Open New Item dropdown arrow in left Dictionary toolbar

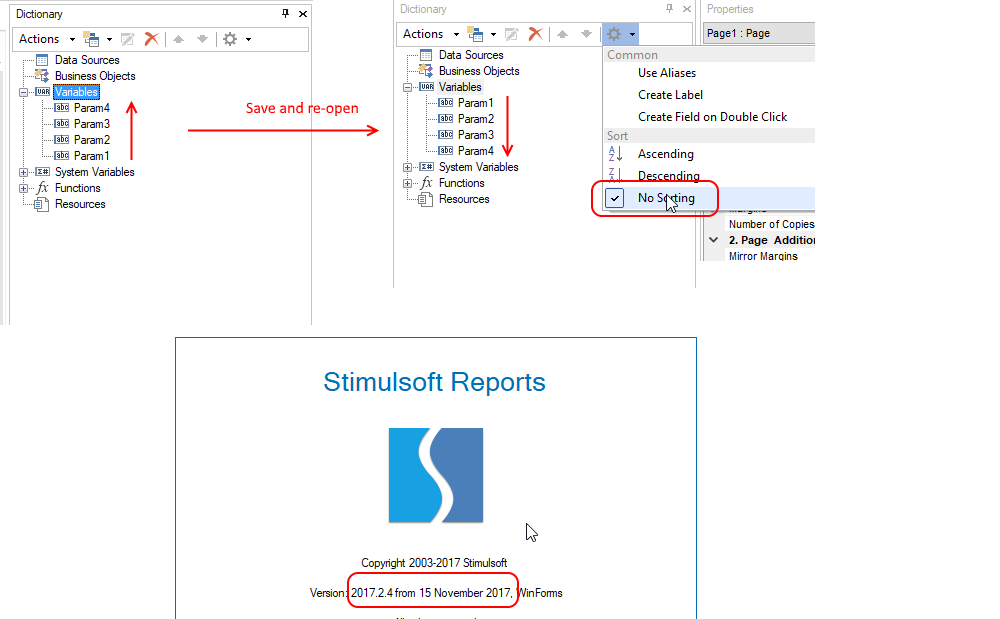pos(109,40)
